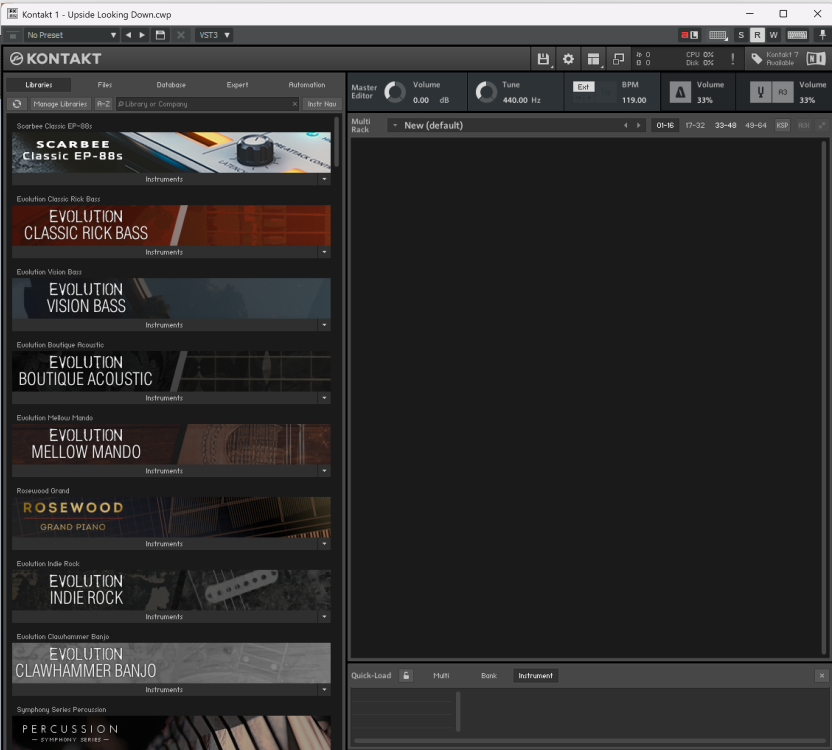Click the Manage Libraries button
This screenshot has height=750, width=832.
click(60, 104)
